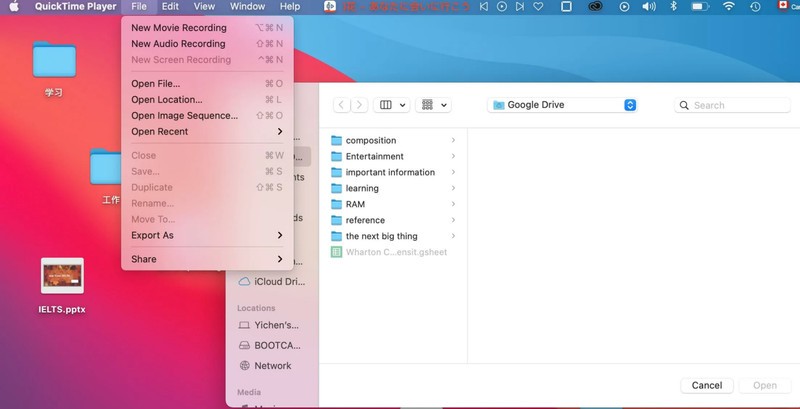The width and height of the screenshot is (800, 409).
Task: Click the Cancel button
Action: 707,386
